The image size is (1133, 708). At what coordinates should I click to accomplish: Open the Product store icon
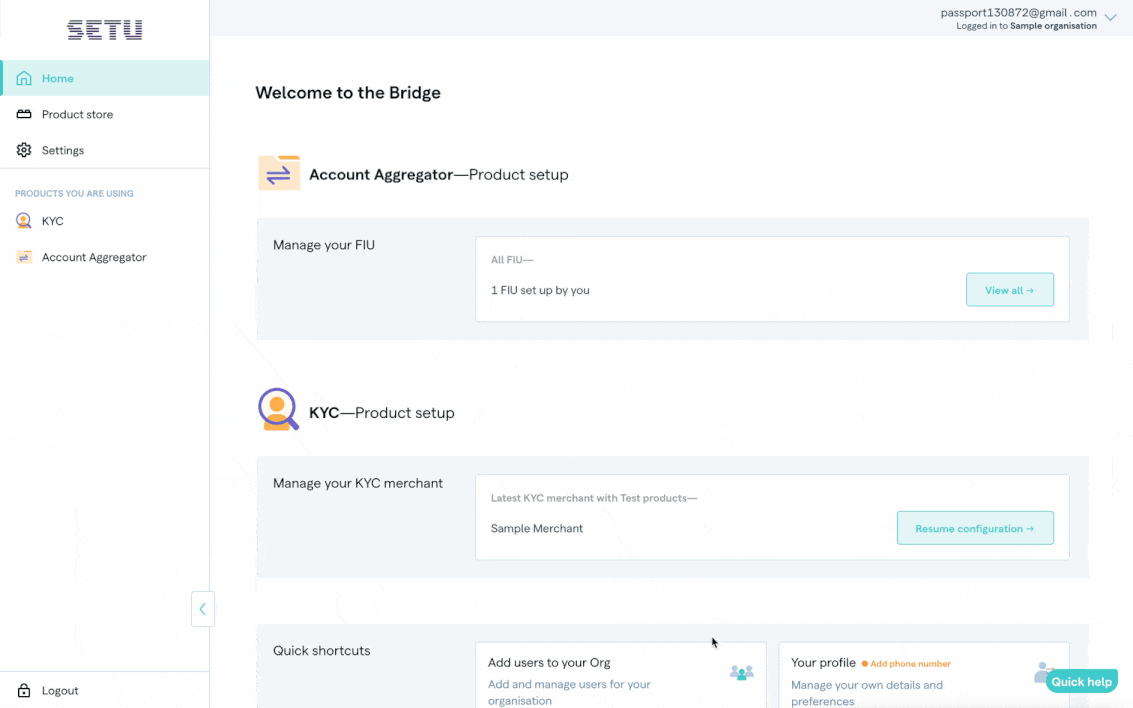coord(23,114)
